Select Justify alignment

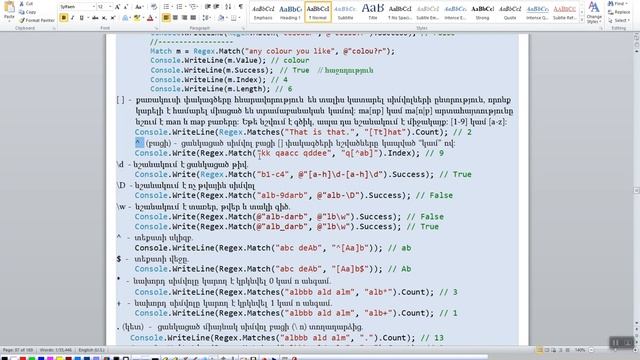(x=193, y=18)
